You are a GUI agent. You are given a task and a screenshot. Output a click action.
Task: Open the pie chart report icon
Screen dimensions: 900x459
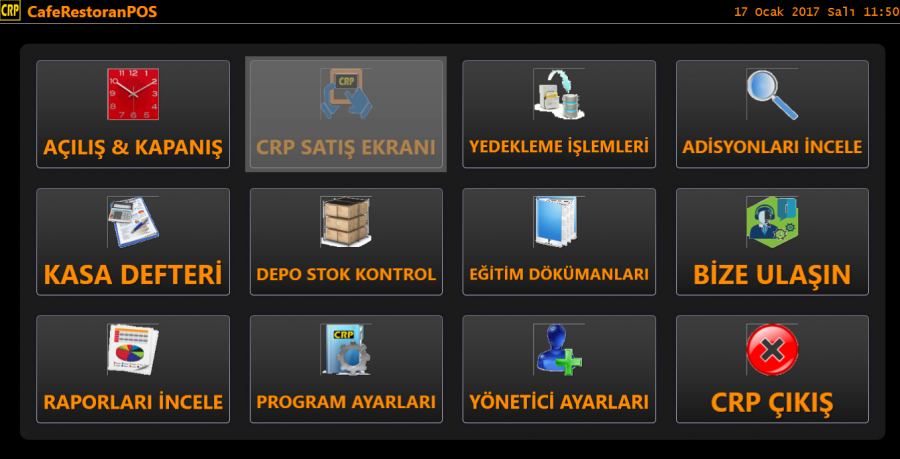[x=133, y=349]
